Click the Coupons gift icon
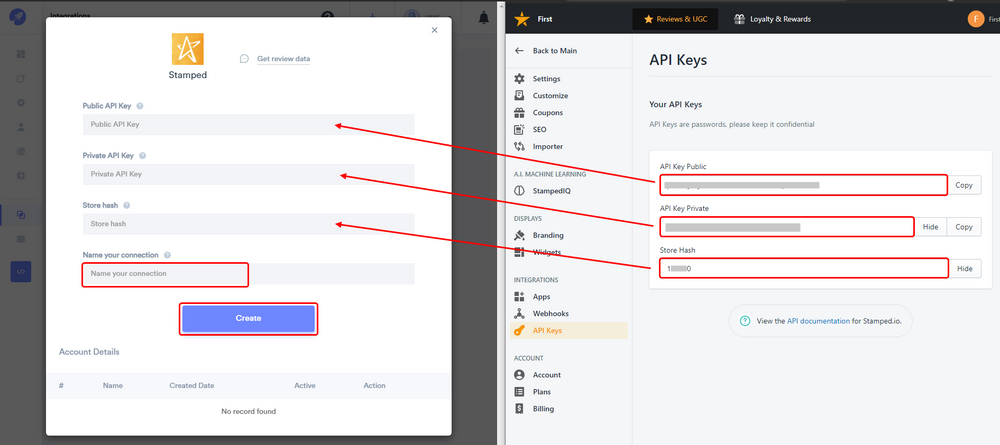The height and width of the screenshot is (445, 1000). 519,113
